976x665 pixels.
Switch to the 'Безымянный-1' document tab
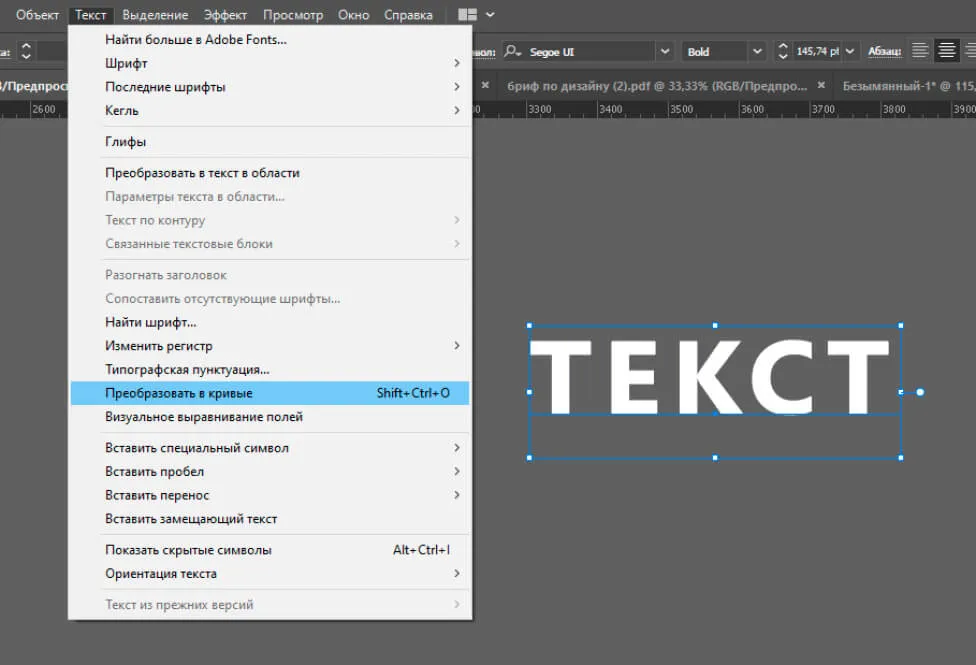click(x=905, y=86)
